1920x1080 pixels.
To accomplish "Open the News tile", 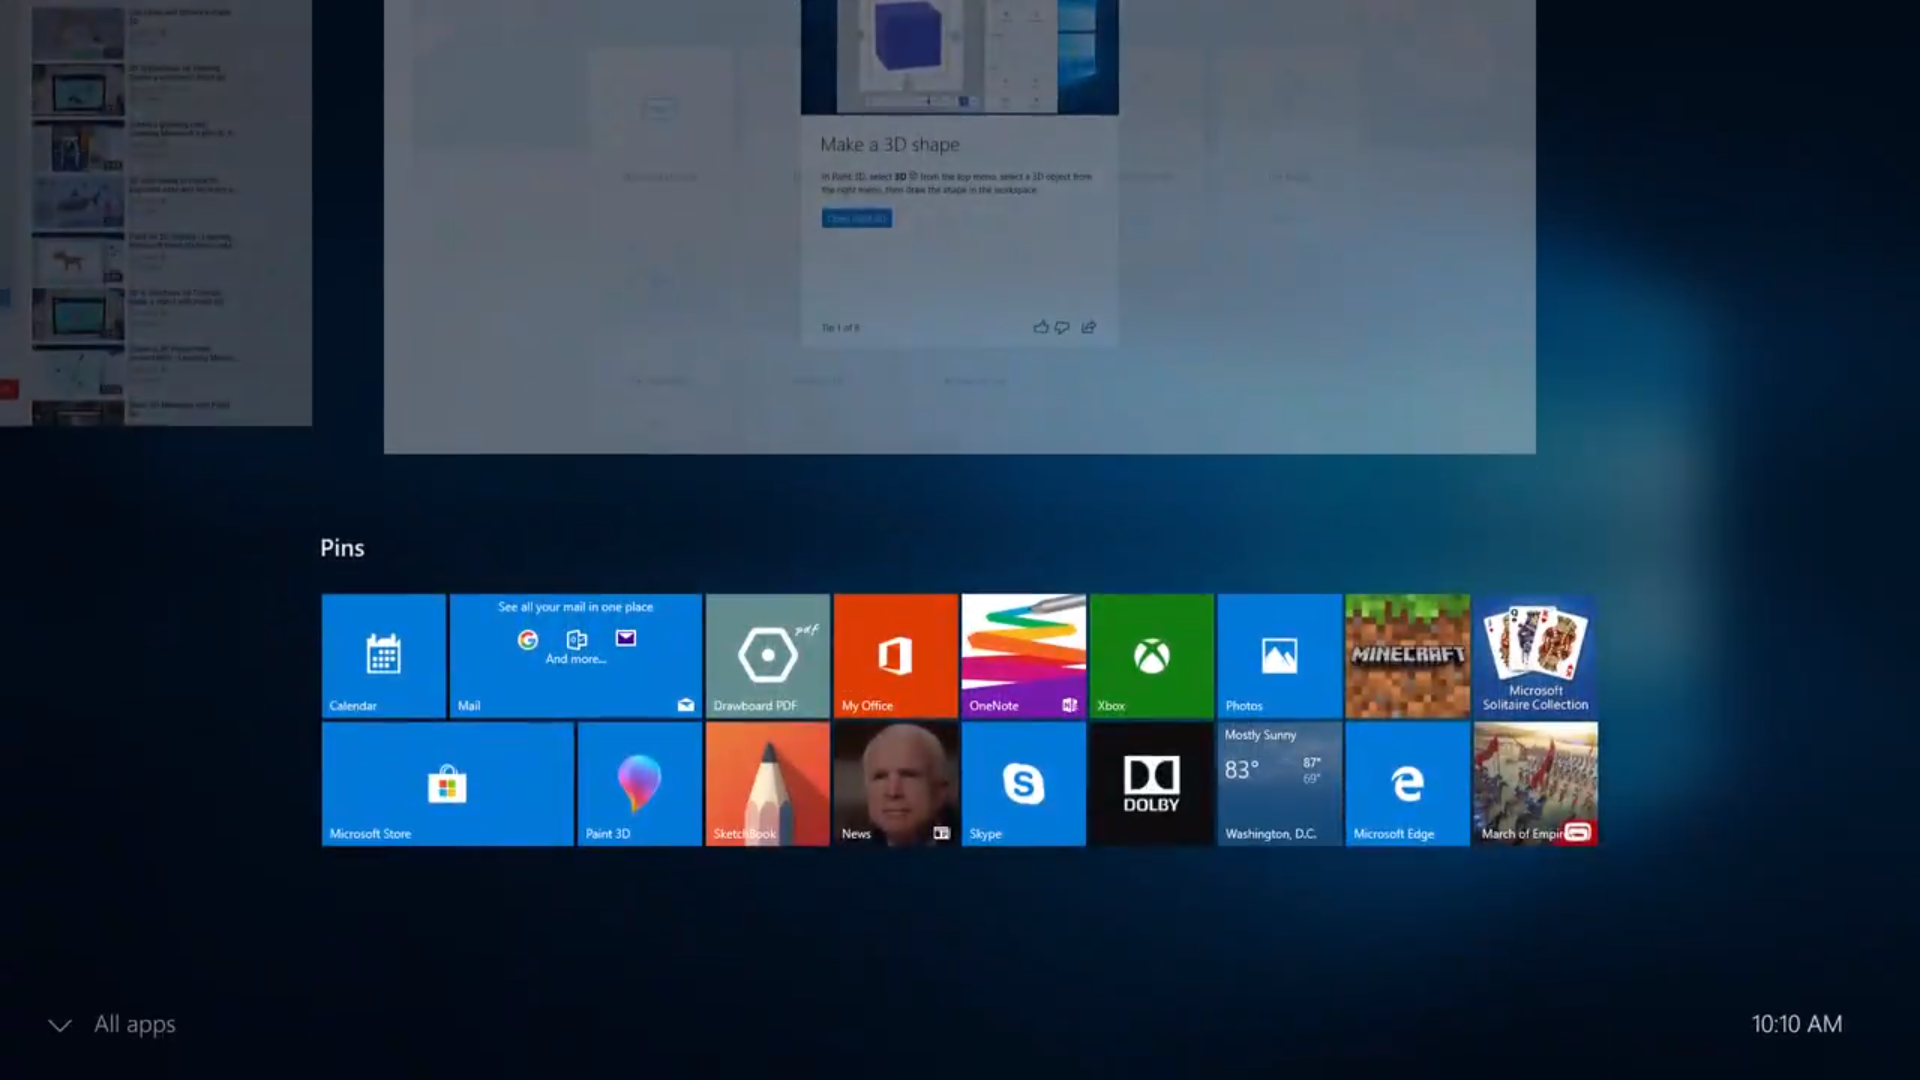I will [x=895, y=784].
